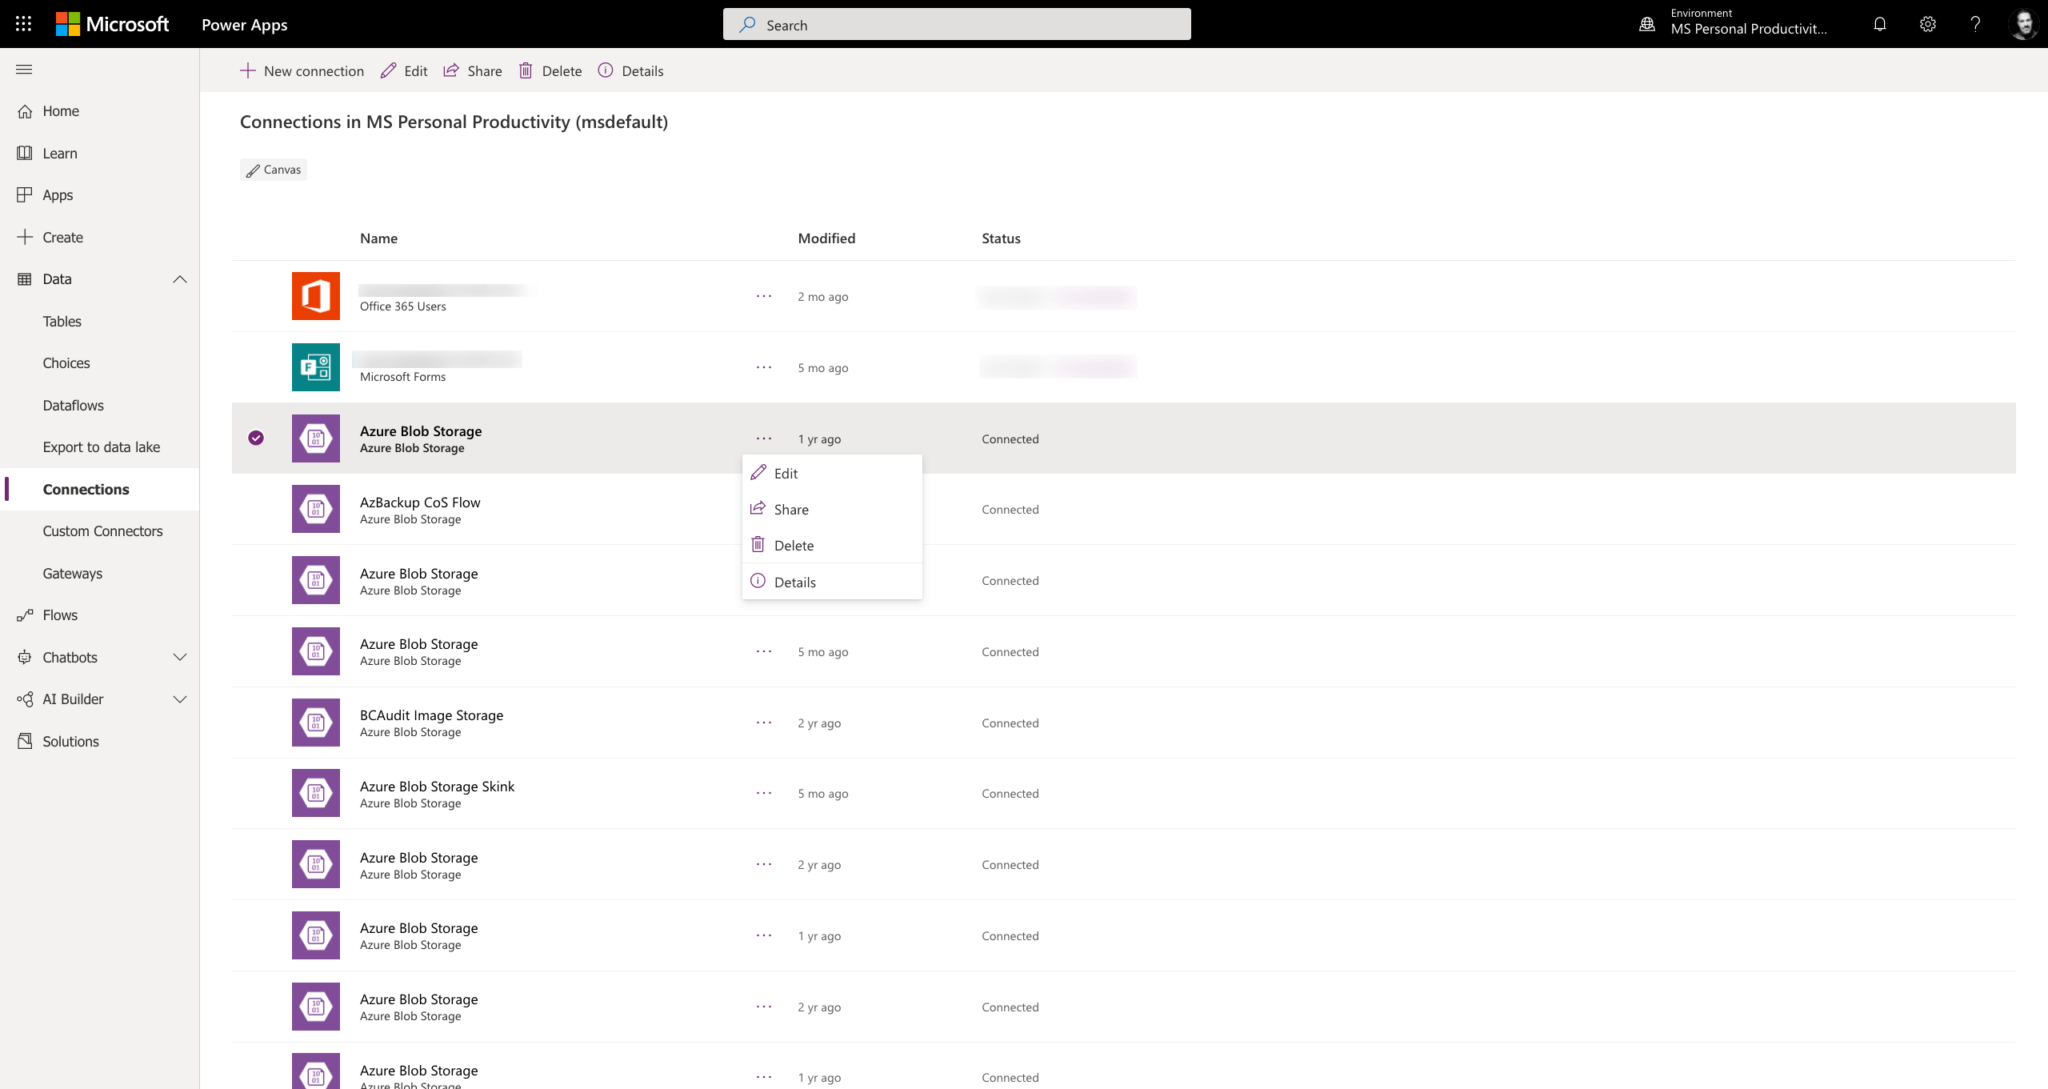Click the BCАudit Image Storage connection icon
Screen dimensions: 2048x1089
[314, 722]
